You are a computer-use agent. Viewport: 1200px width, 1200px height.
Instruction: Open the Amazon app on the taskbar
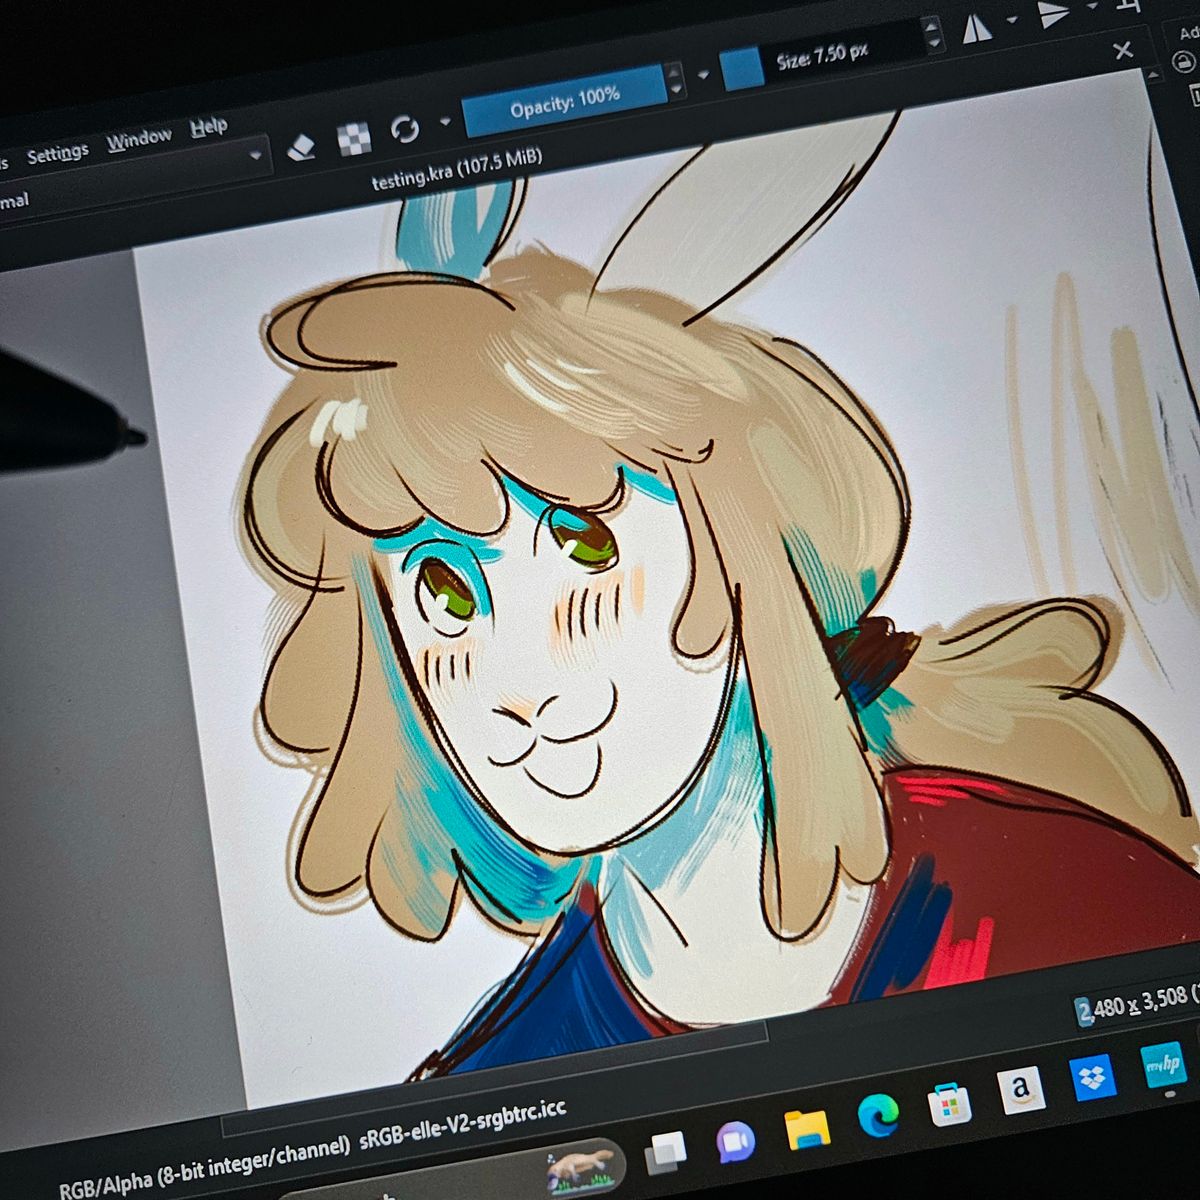coord(1021,1090)
